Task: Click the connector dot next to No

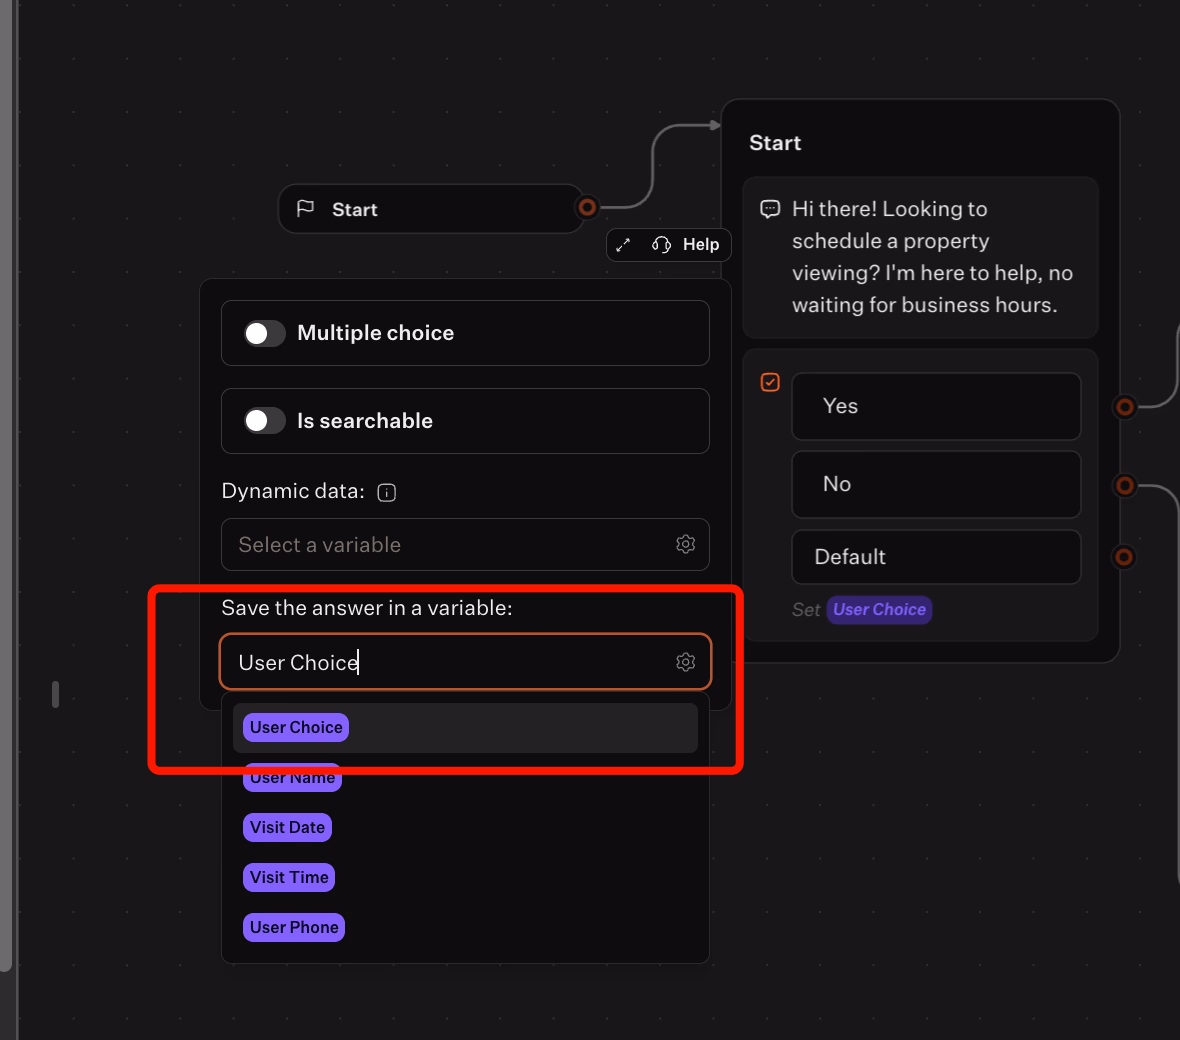Action: [x=1125, y=486]
